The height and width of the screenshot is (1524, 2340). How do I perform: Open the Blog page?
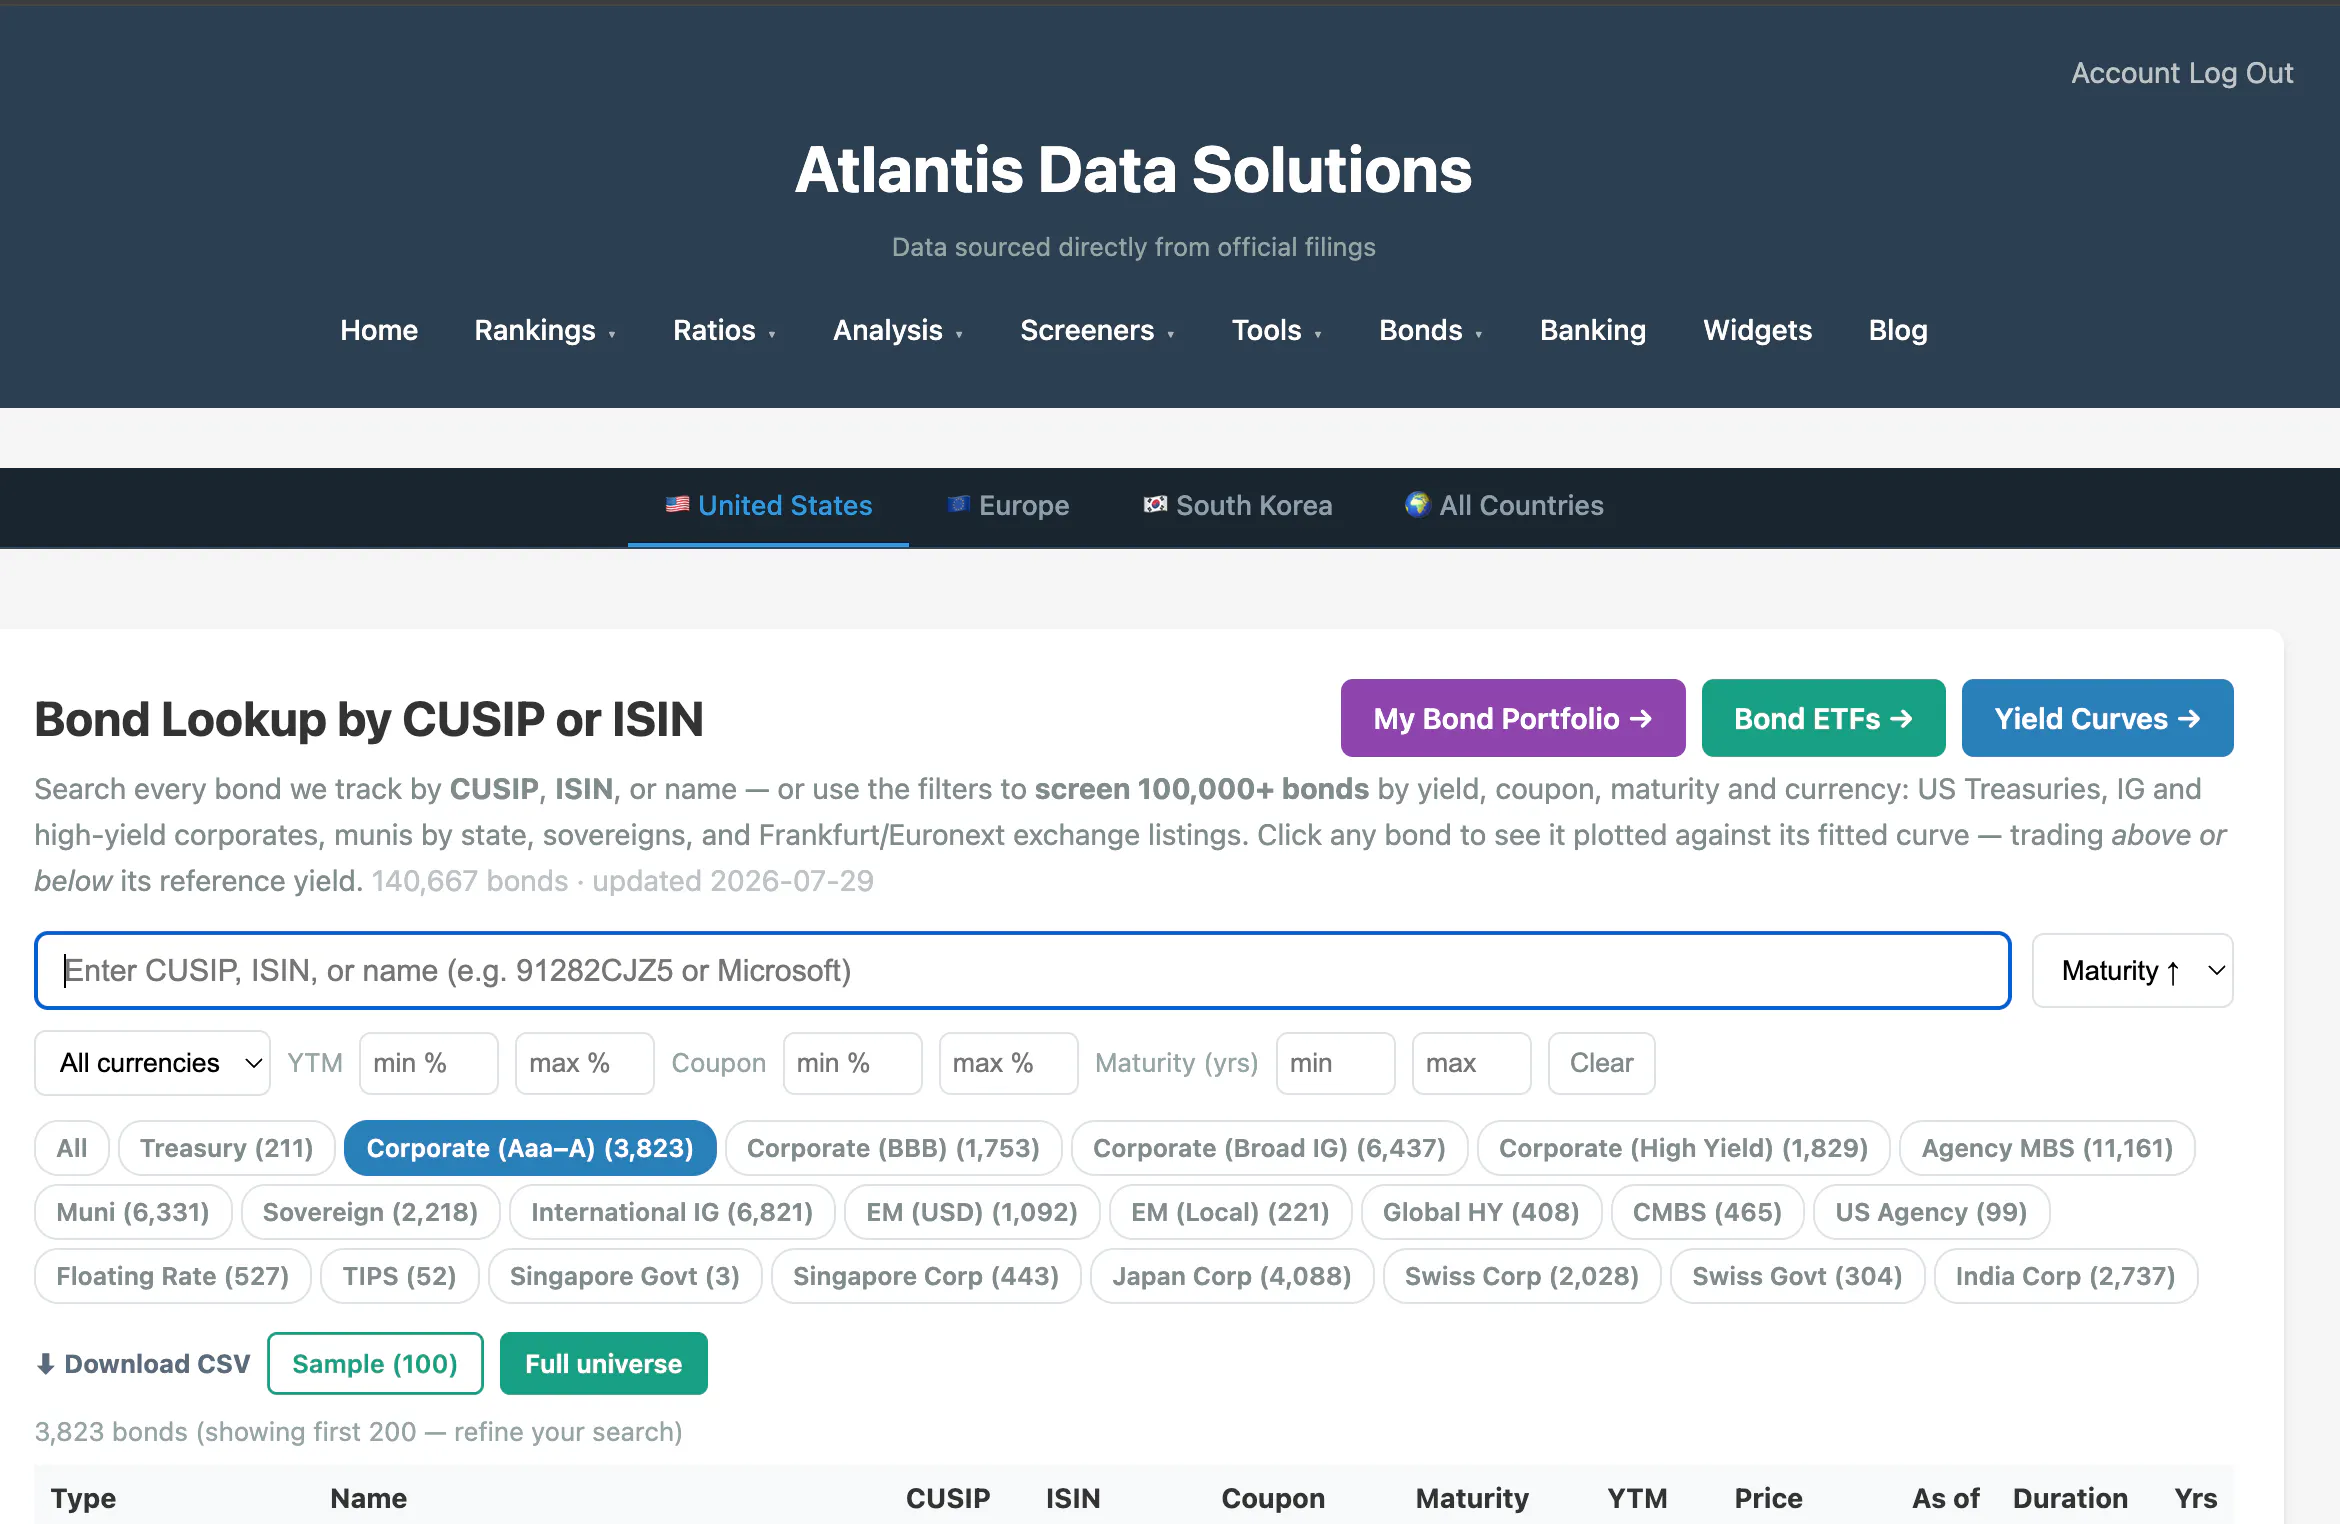1897,330
